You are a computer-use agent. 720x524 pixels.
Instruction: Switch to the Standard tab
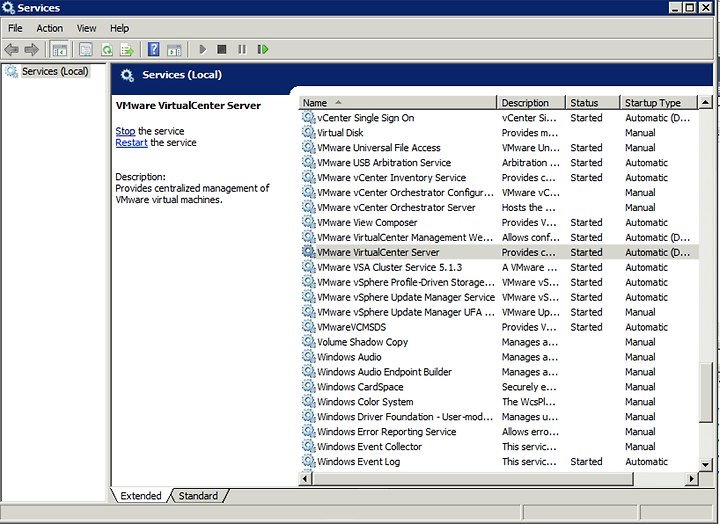[x=198, y=496]
